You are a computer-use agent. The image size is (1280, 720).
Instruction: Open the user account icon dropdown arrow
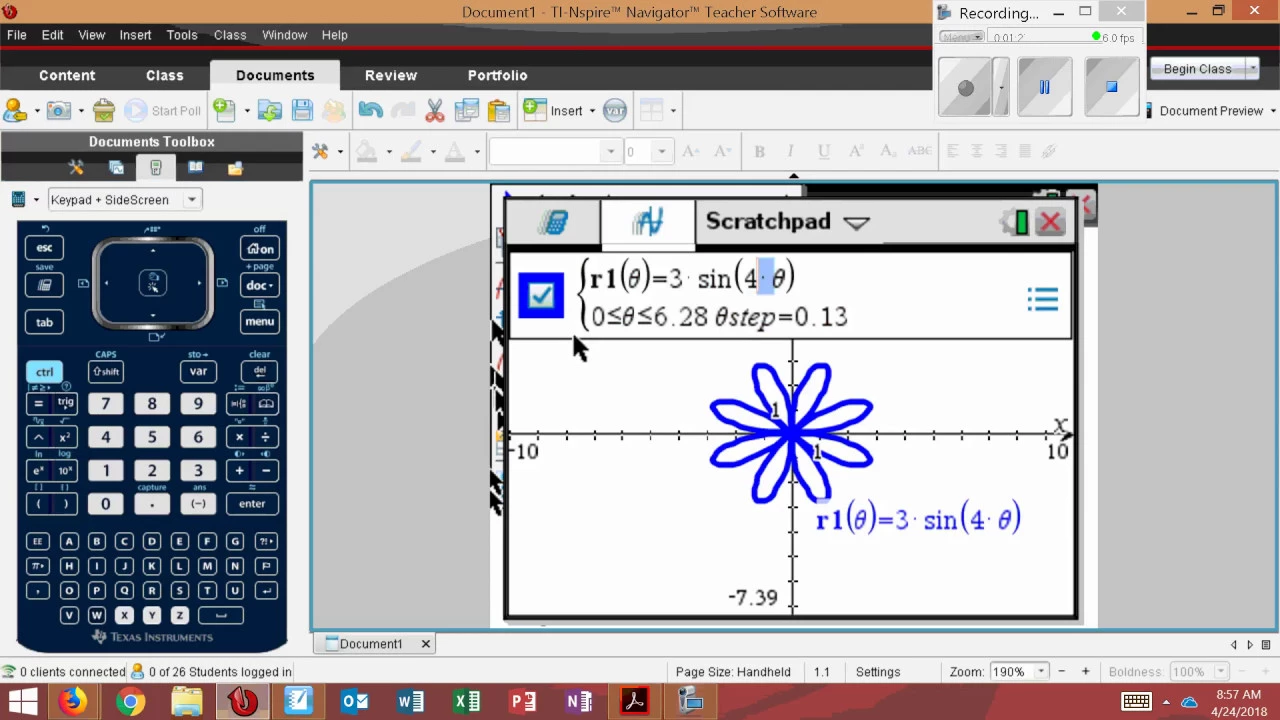tap(37, 111)
